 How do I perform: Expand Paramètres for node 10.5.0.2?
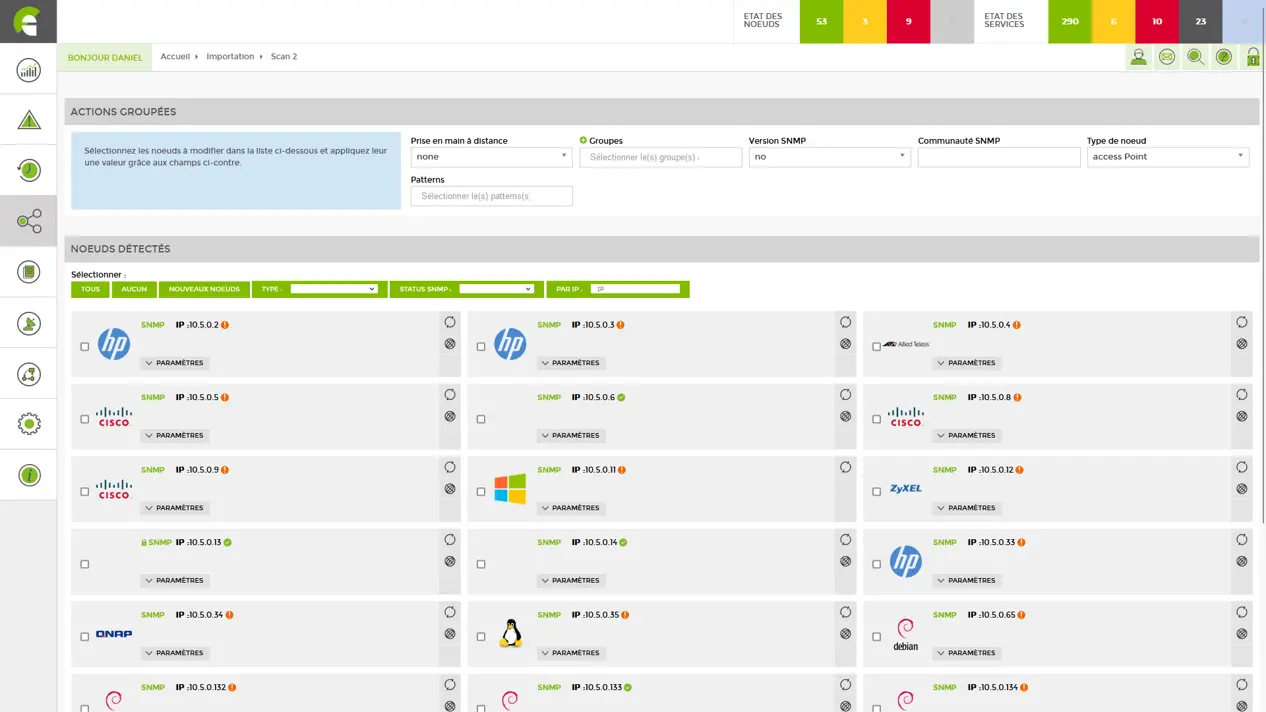(x=175, y=363)
